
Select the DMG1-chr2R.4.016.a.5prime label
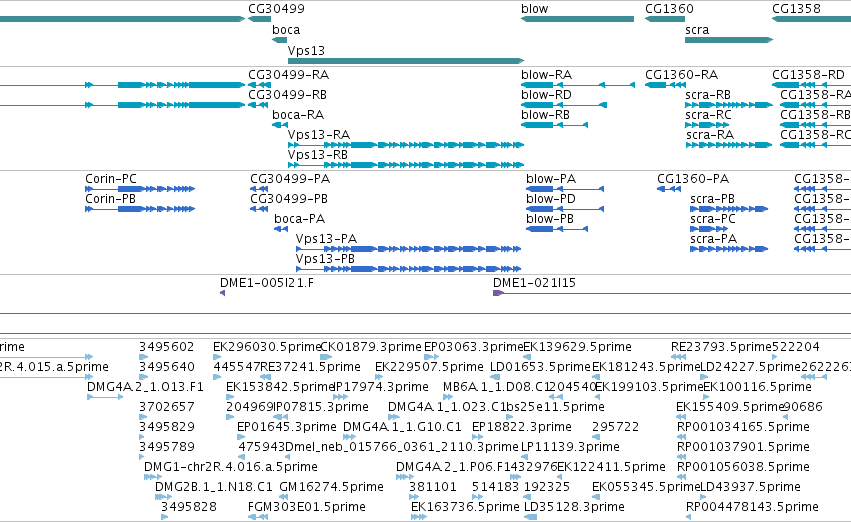231,467
